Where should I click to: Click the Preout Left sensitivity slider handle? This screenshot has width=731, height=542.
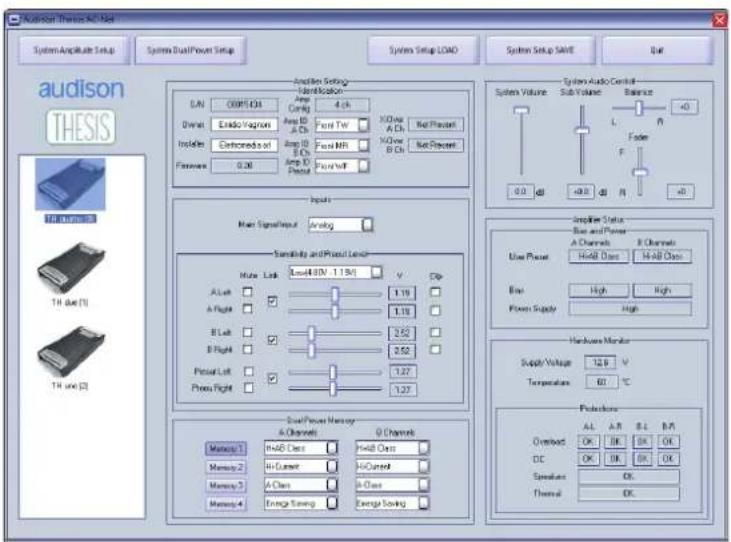click(332, 372)
